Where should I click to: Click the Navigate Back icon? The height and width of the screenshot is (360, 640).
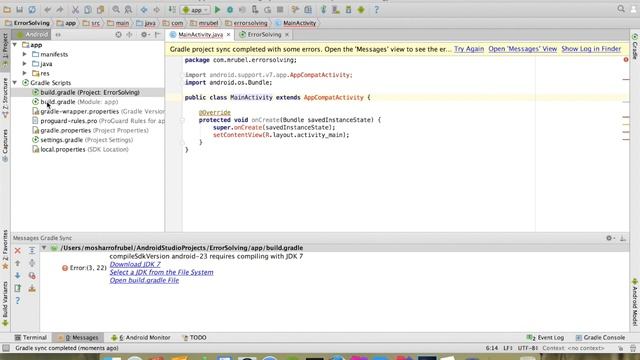(x=144, y=9)
